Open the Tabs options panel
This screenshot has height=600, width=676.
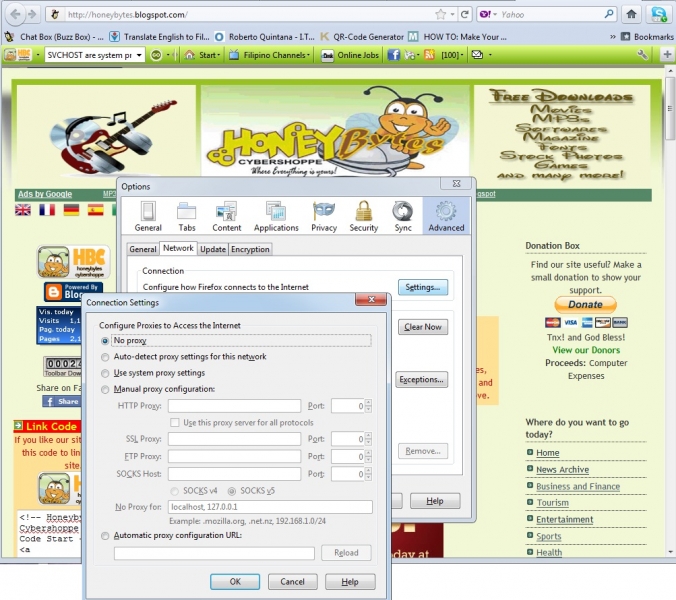186,215
